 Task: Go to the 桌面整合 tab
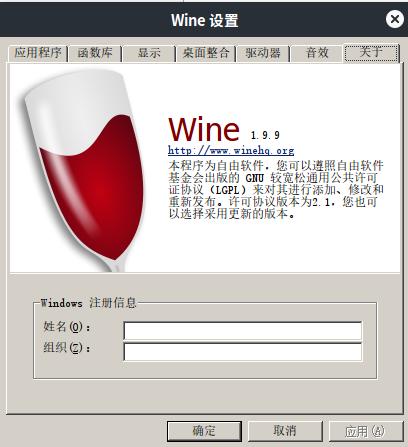tap(206, 53)
